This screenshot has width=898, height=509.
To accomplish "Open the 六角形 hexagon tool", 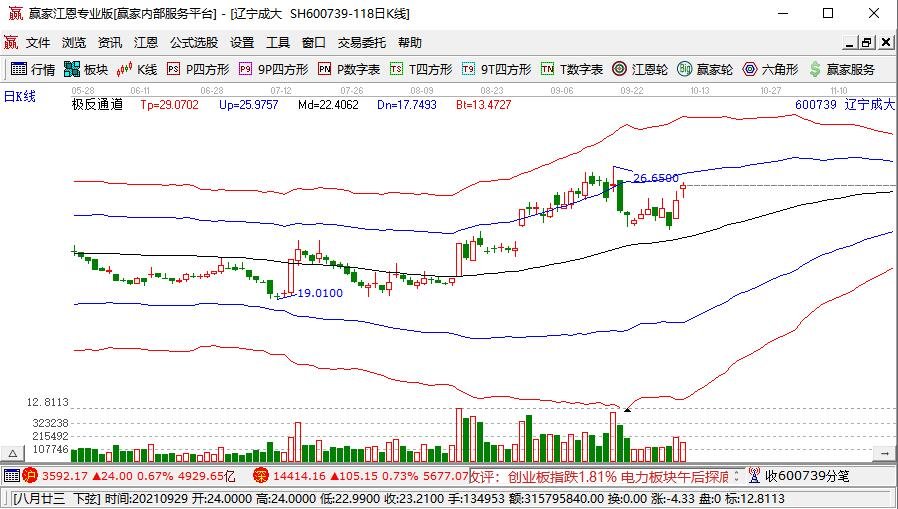I will 770,70.
